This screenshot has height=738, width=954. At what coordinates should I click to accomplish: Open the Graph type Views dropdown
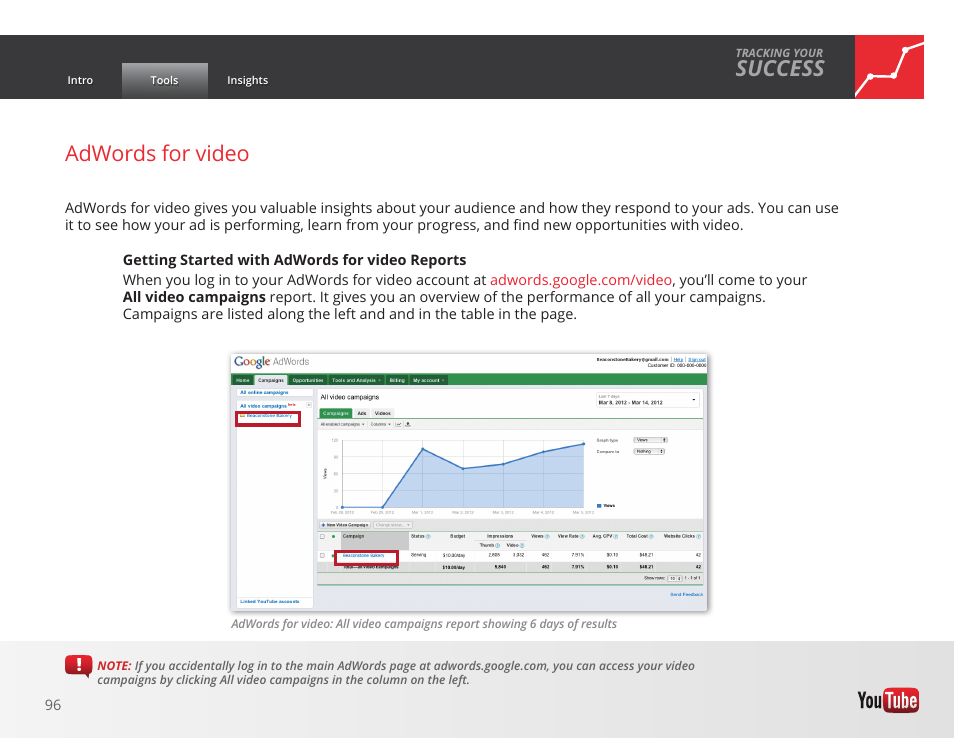[650, 440]
